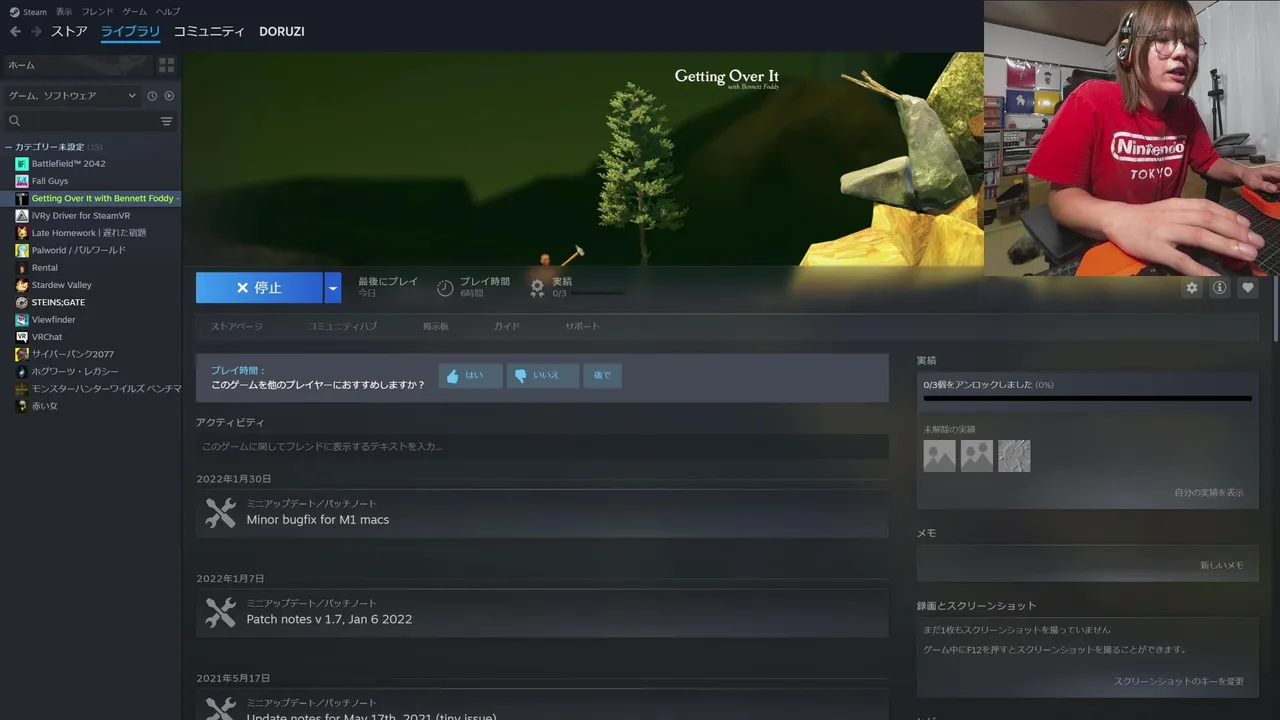Click activity text input field
The width and height of the screenshot is (1280, 720).
point(542,446)
